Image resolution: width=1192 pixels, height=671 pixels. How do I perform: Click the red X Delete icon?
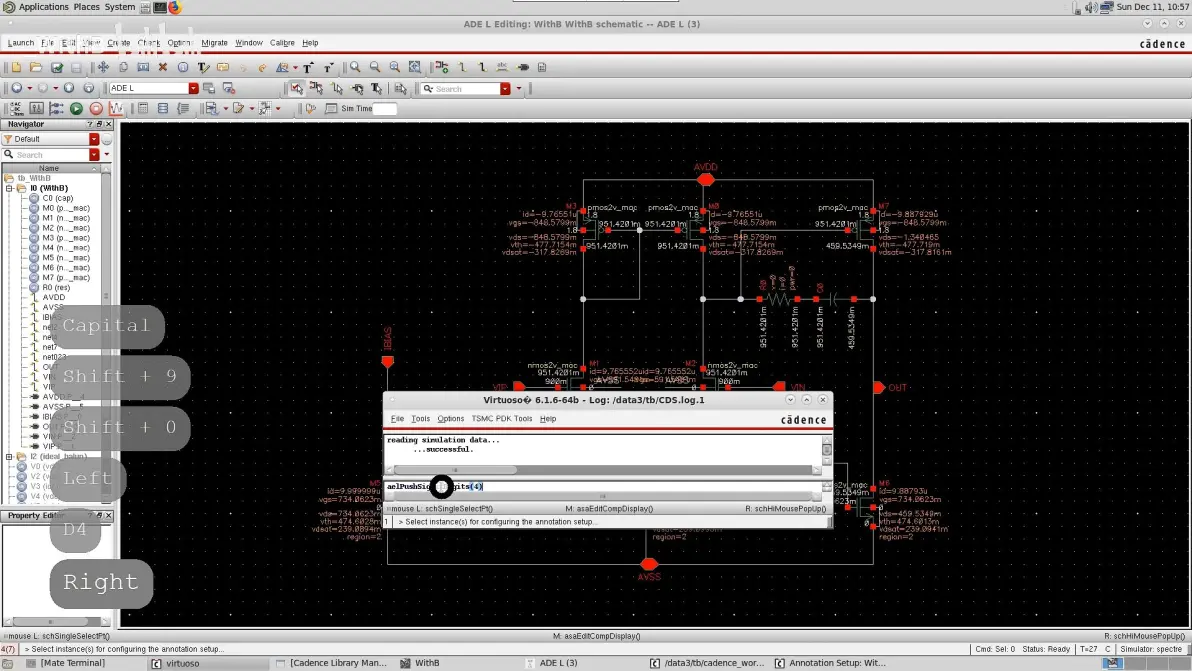163,68
